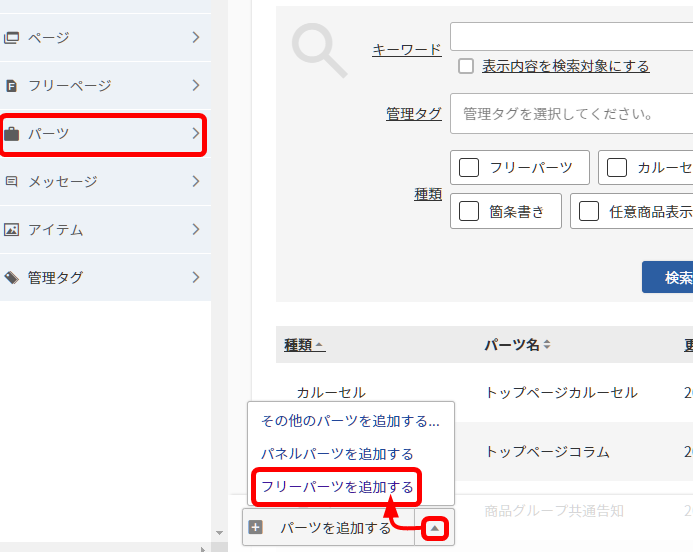The height and width of the screenshot is (552, 693).
Task: Click the ページ sidebar icon
Action: tap(12, 38)
